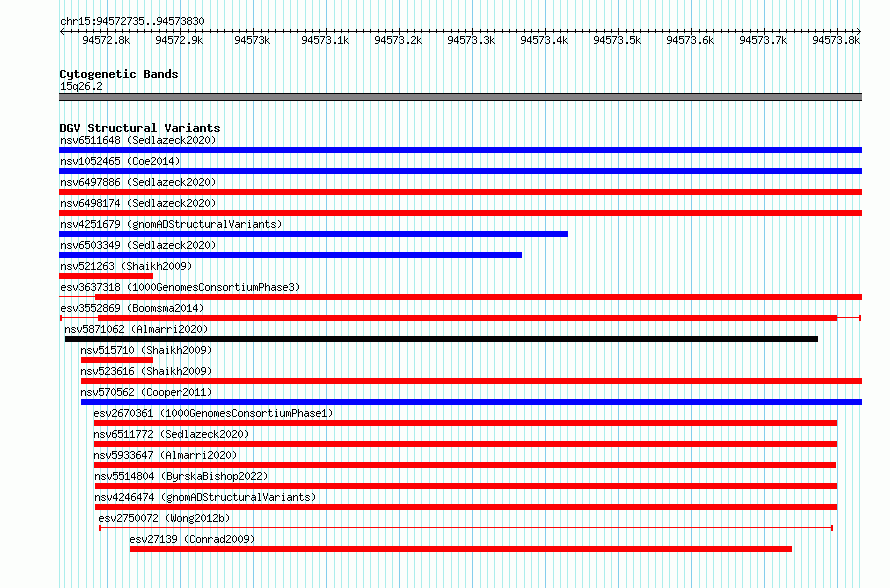Image resolution: width=890 pixels, height=588 pixels.
Task: Click the blue bar under nsv1052465
Action: [460, 171]
